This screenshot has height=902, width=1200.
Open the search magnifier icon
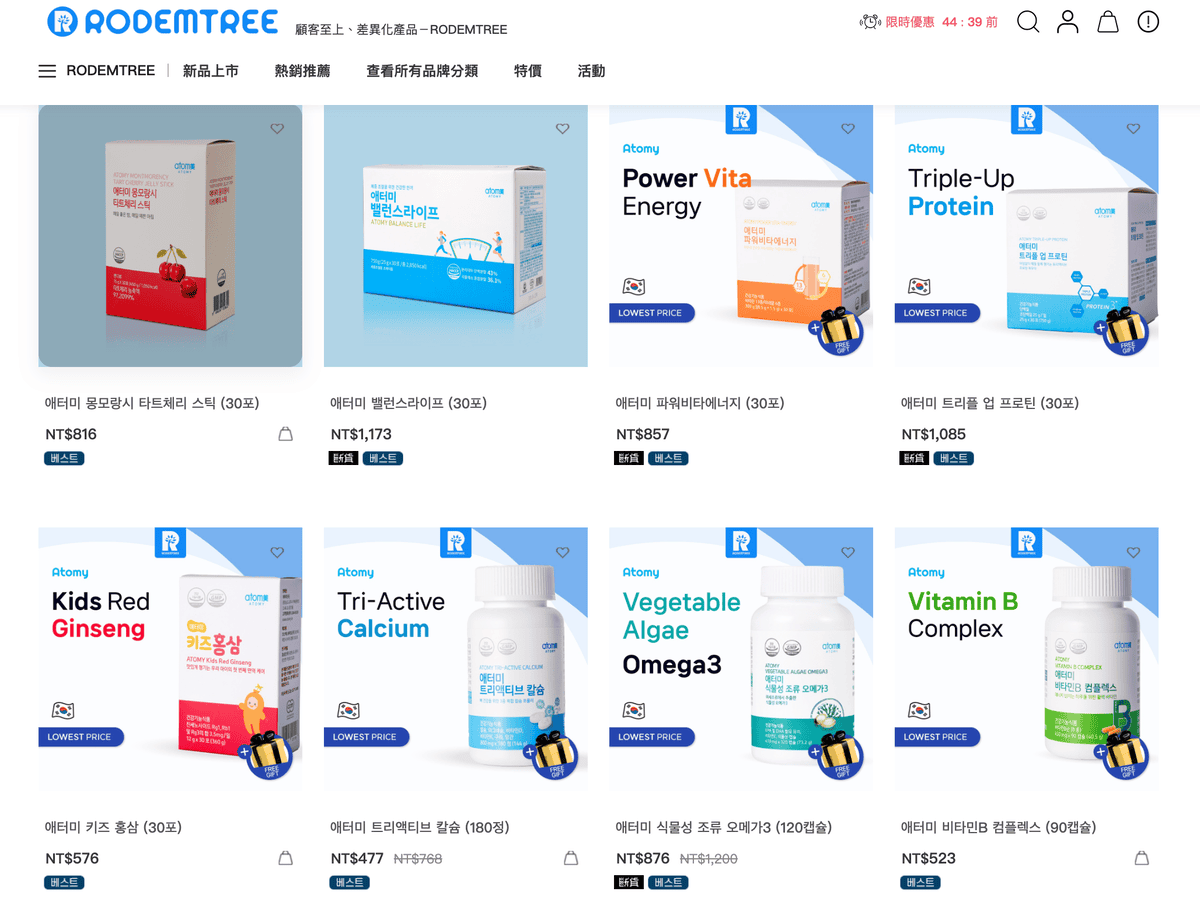[x=1028, y=21]
